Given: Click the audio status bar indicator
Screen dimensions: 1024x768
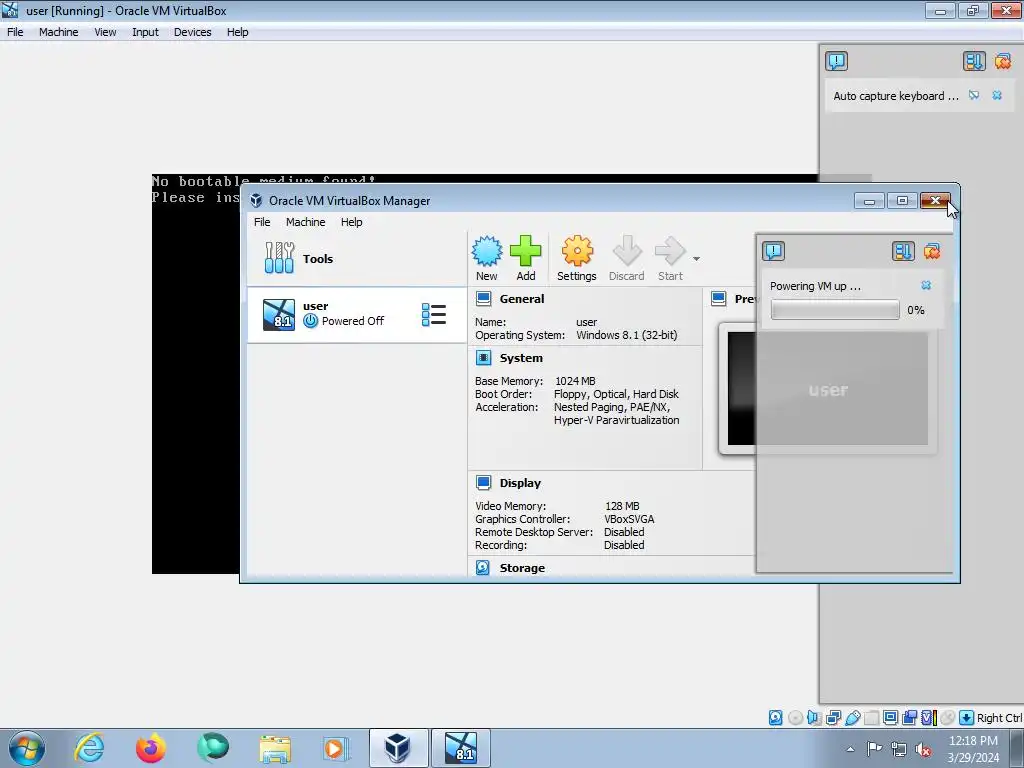Looking at the screenshot, I should pyautogui.click(x=814, y=718).
